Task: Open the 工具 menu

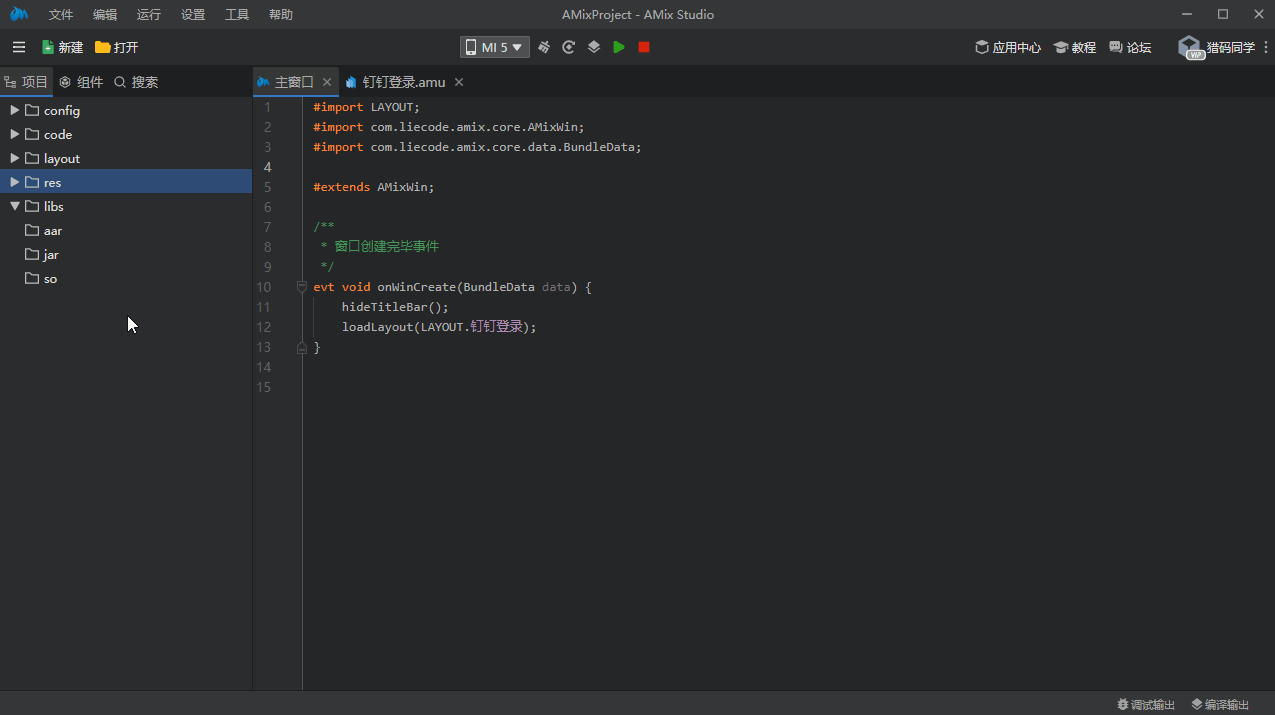Action: [237, 15]
